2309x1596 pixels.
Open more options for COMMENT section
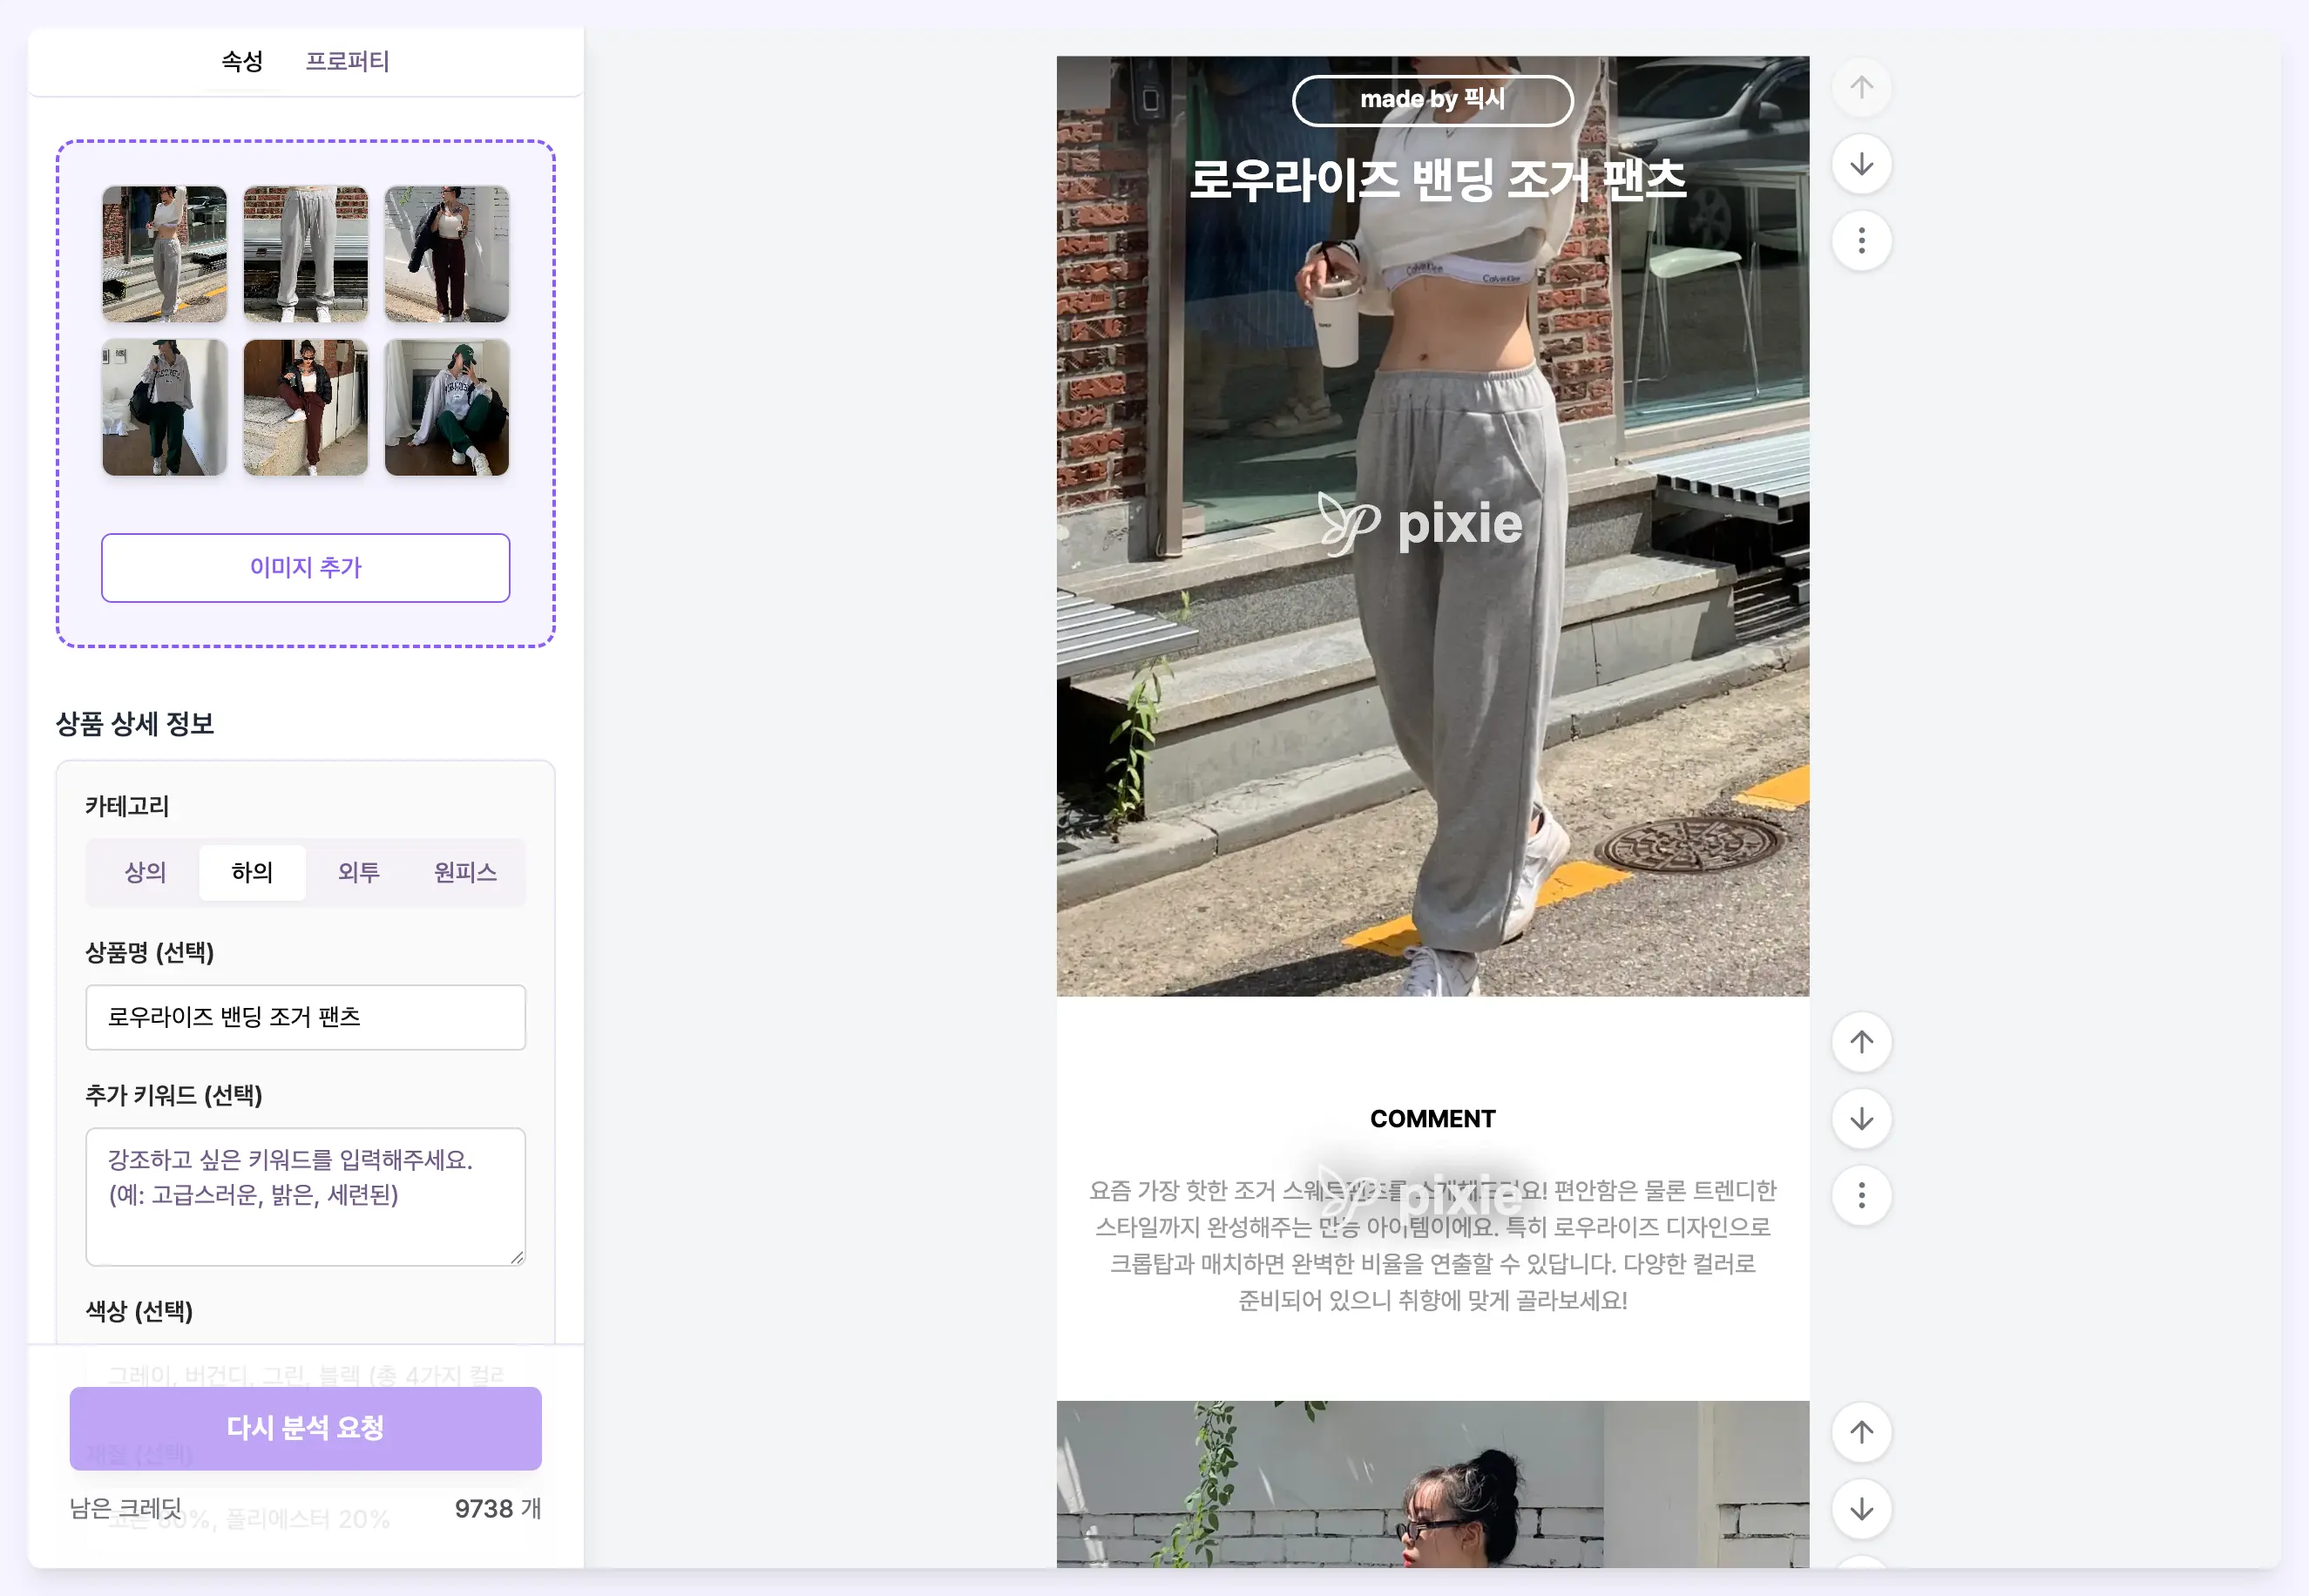click(x=1861, y=1196)
